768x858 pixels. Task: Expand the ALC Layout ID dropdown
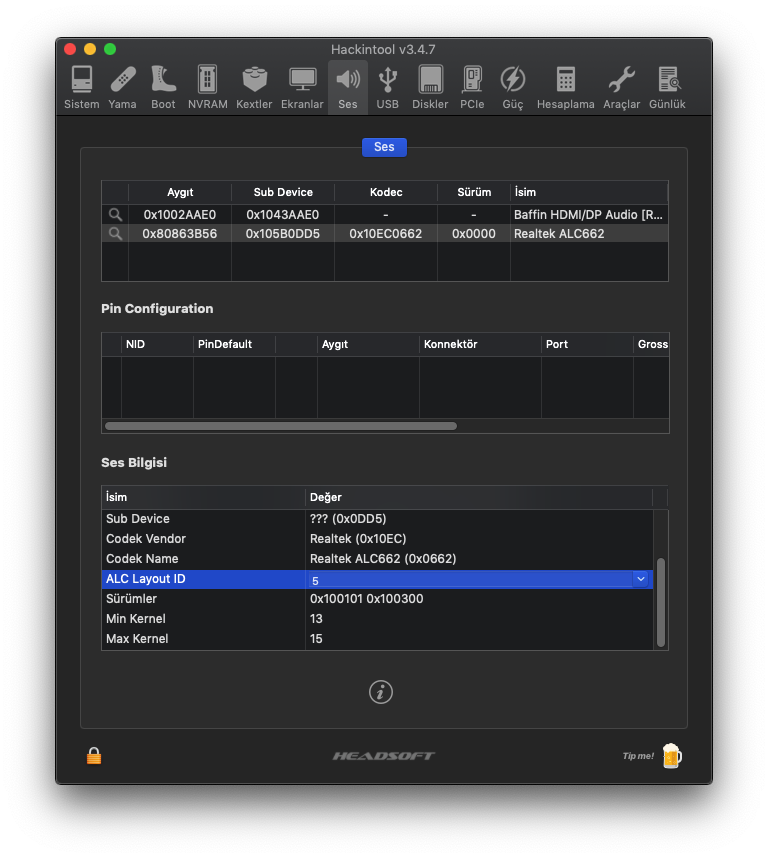(x=640, y=579)
